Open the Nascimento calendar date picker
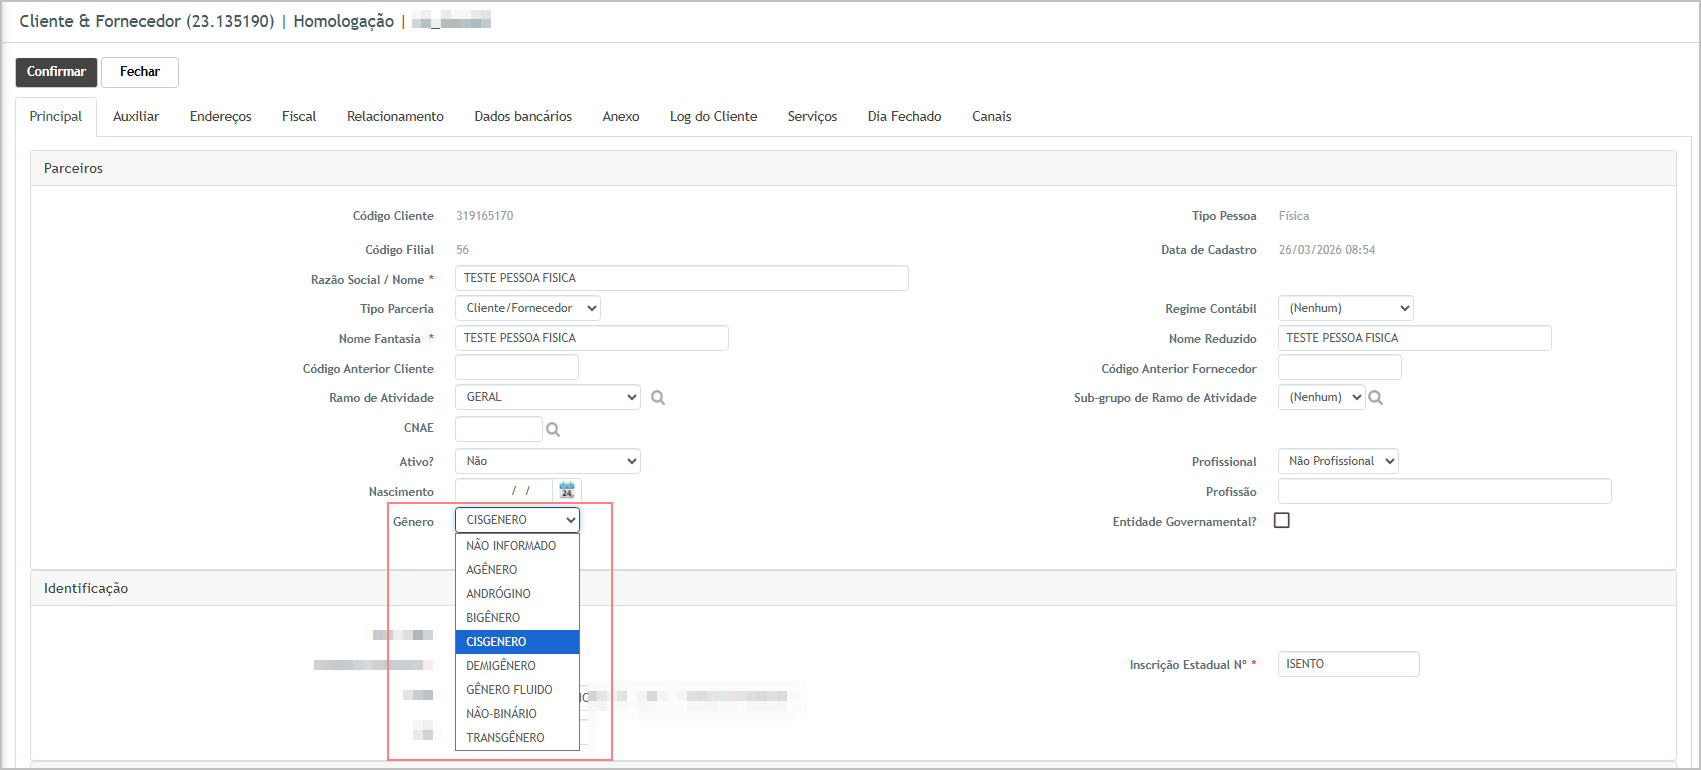 point(567,490)
